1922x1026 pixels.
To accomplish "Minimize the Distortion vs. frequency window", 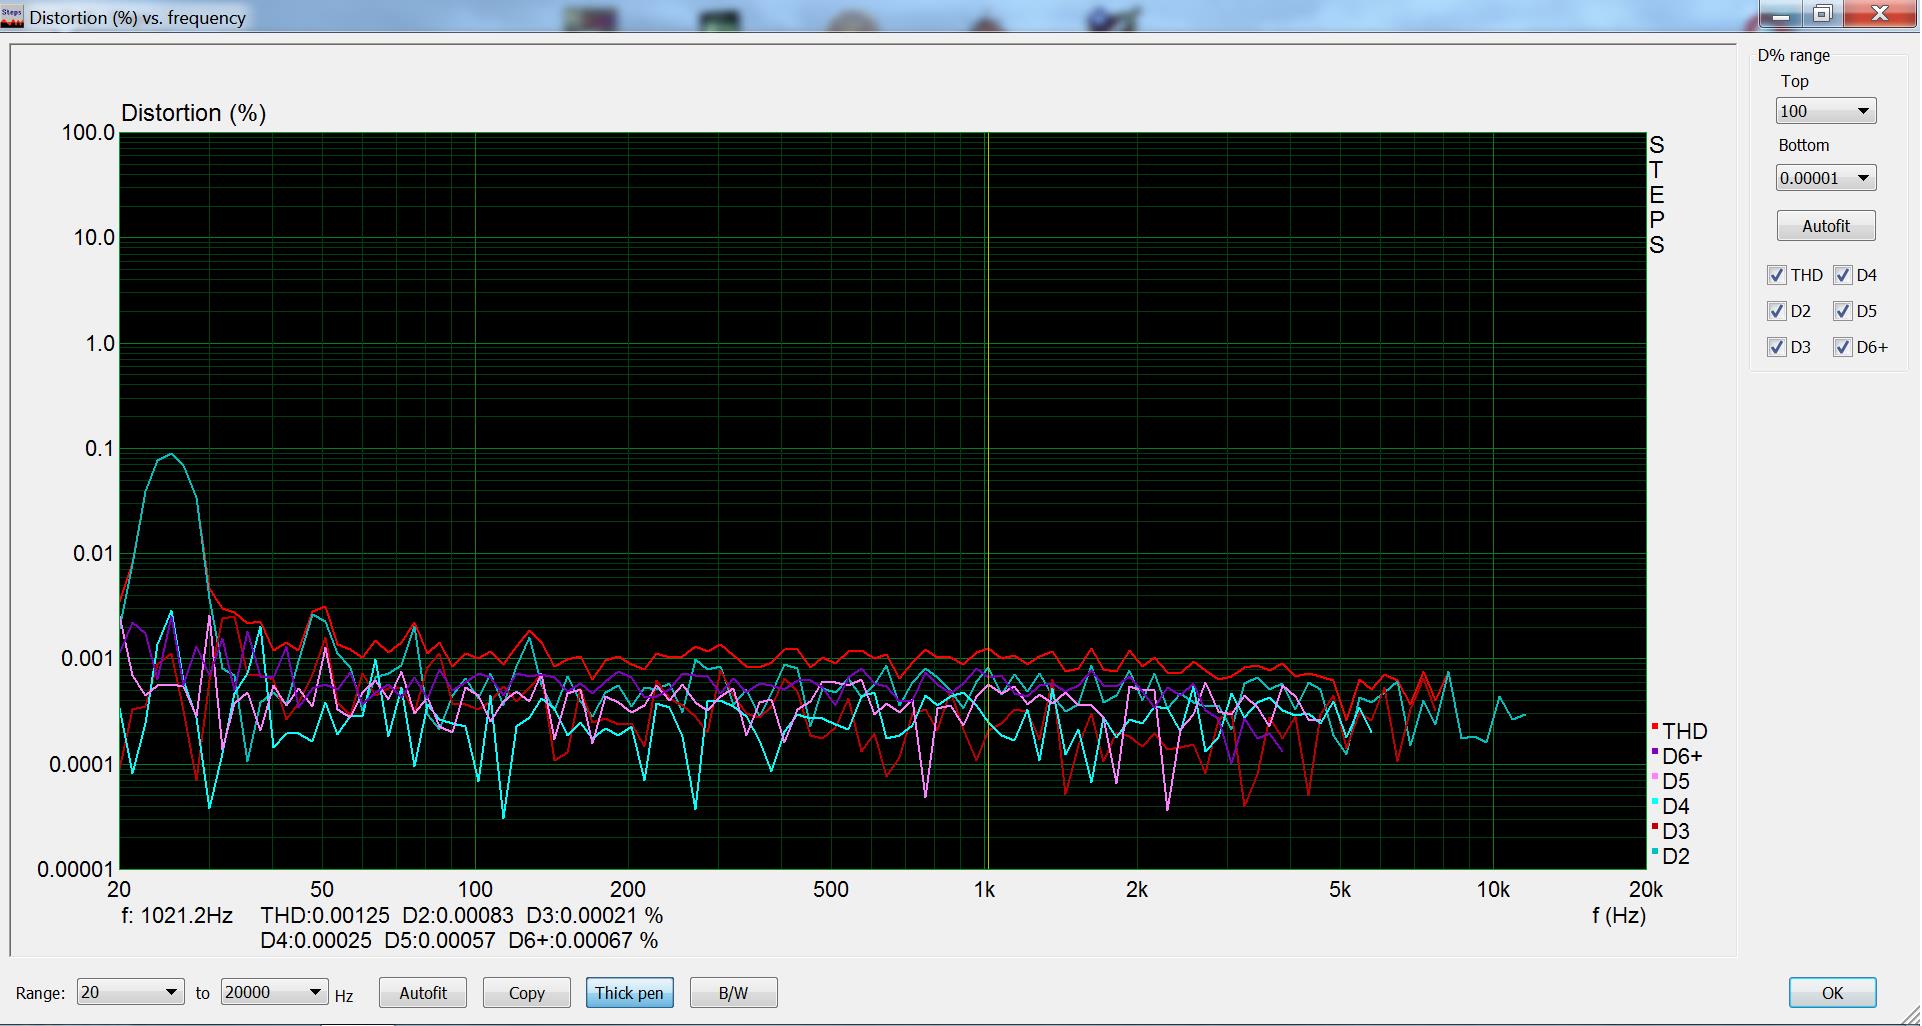I will click(1782, 13).
